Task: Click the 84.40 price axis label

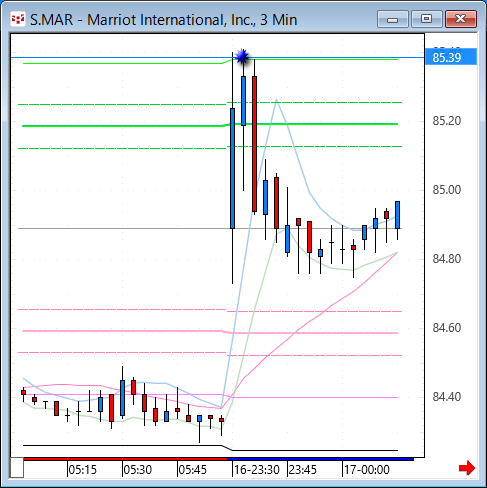Action: click(447, 397)
